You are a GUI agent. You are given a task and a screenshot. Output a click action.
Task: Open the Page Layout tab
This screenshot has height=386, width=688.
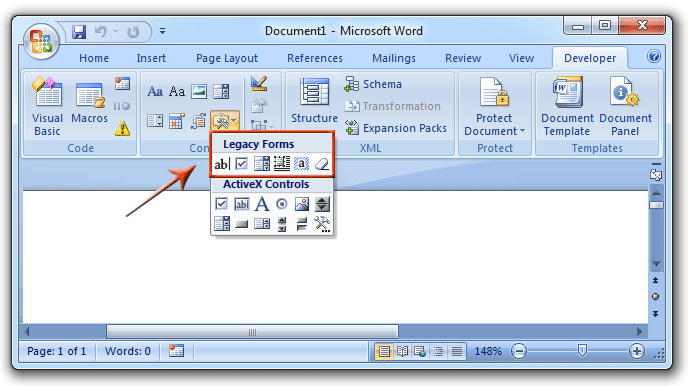pyautogui.click(x=227, y=58)
